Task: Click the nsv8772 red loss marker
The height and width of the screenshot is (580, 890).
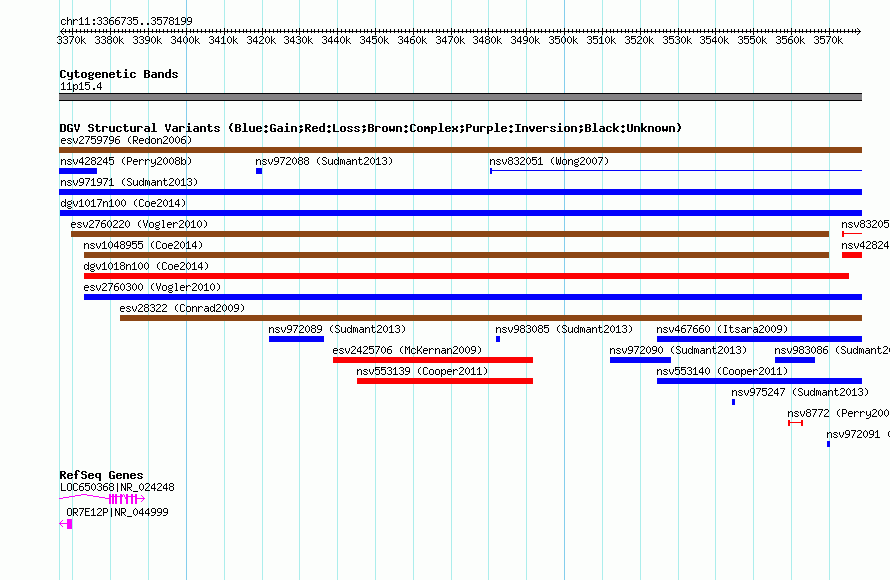Action: pos(795,423)
